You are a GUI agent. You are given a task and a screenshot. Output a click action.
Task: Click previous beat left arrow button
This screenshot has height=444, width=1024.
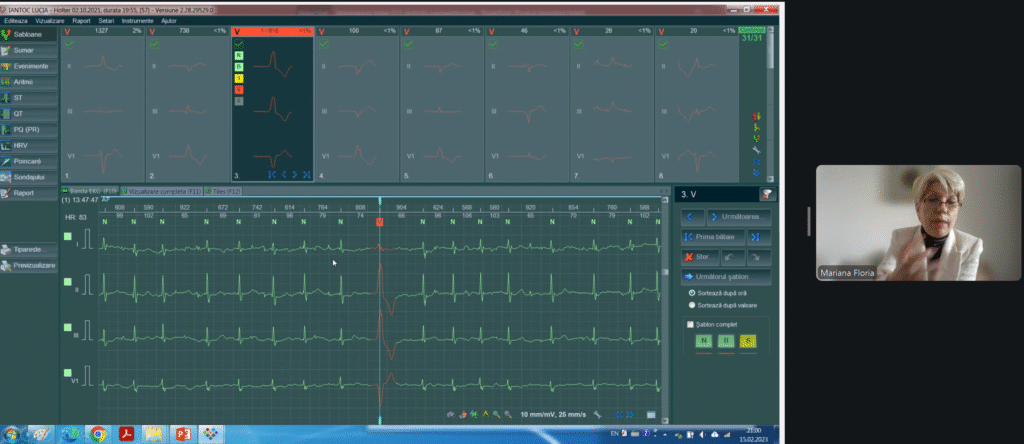click(x=689, y=217)
